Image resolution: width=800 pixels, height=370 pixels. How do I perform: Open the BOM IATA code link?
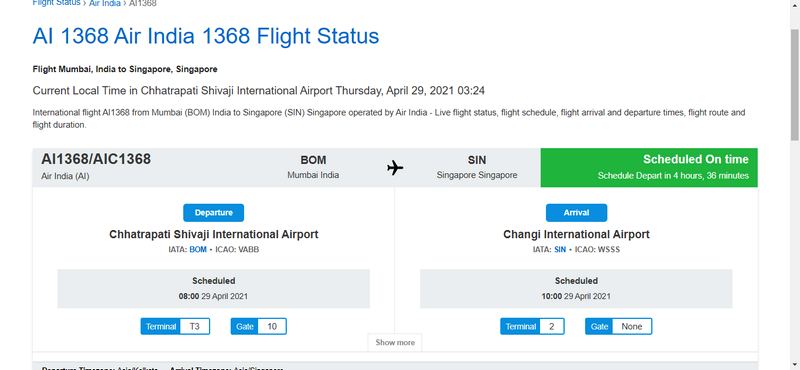click(198, 250)
